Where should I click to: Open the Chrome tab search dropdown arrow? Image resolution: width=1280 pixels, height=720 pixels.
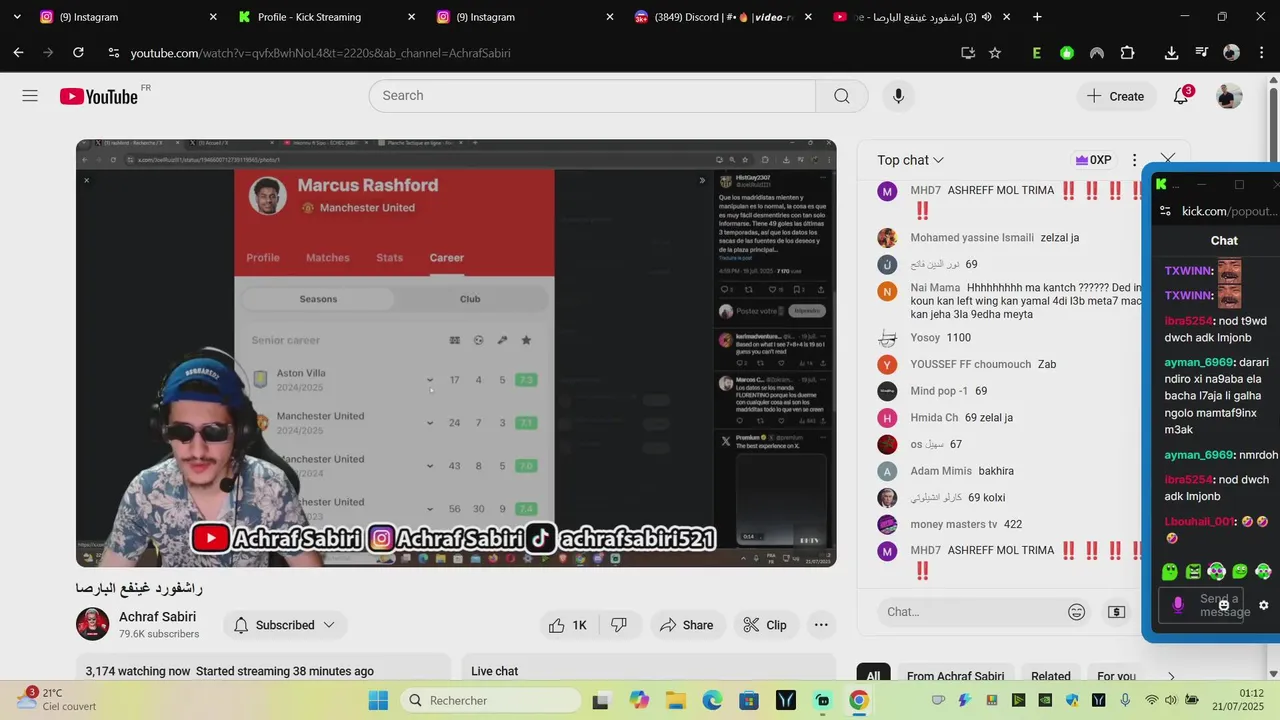tap(17, 17)
